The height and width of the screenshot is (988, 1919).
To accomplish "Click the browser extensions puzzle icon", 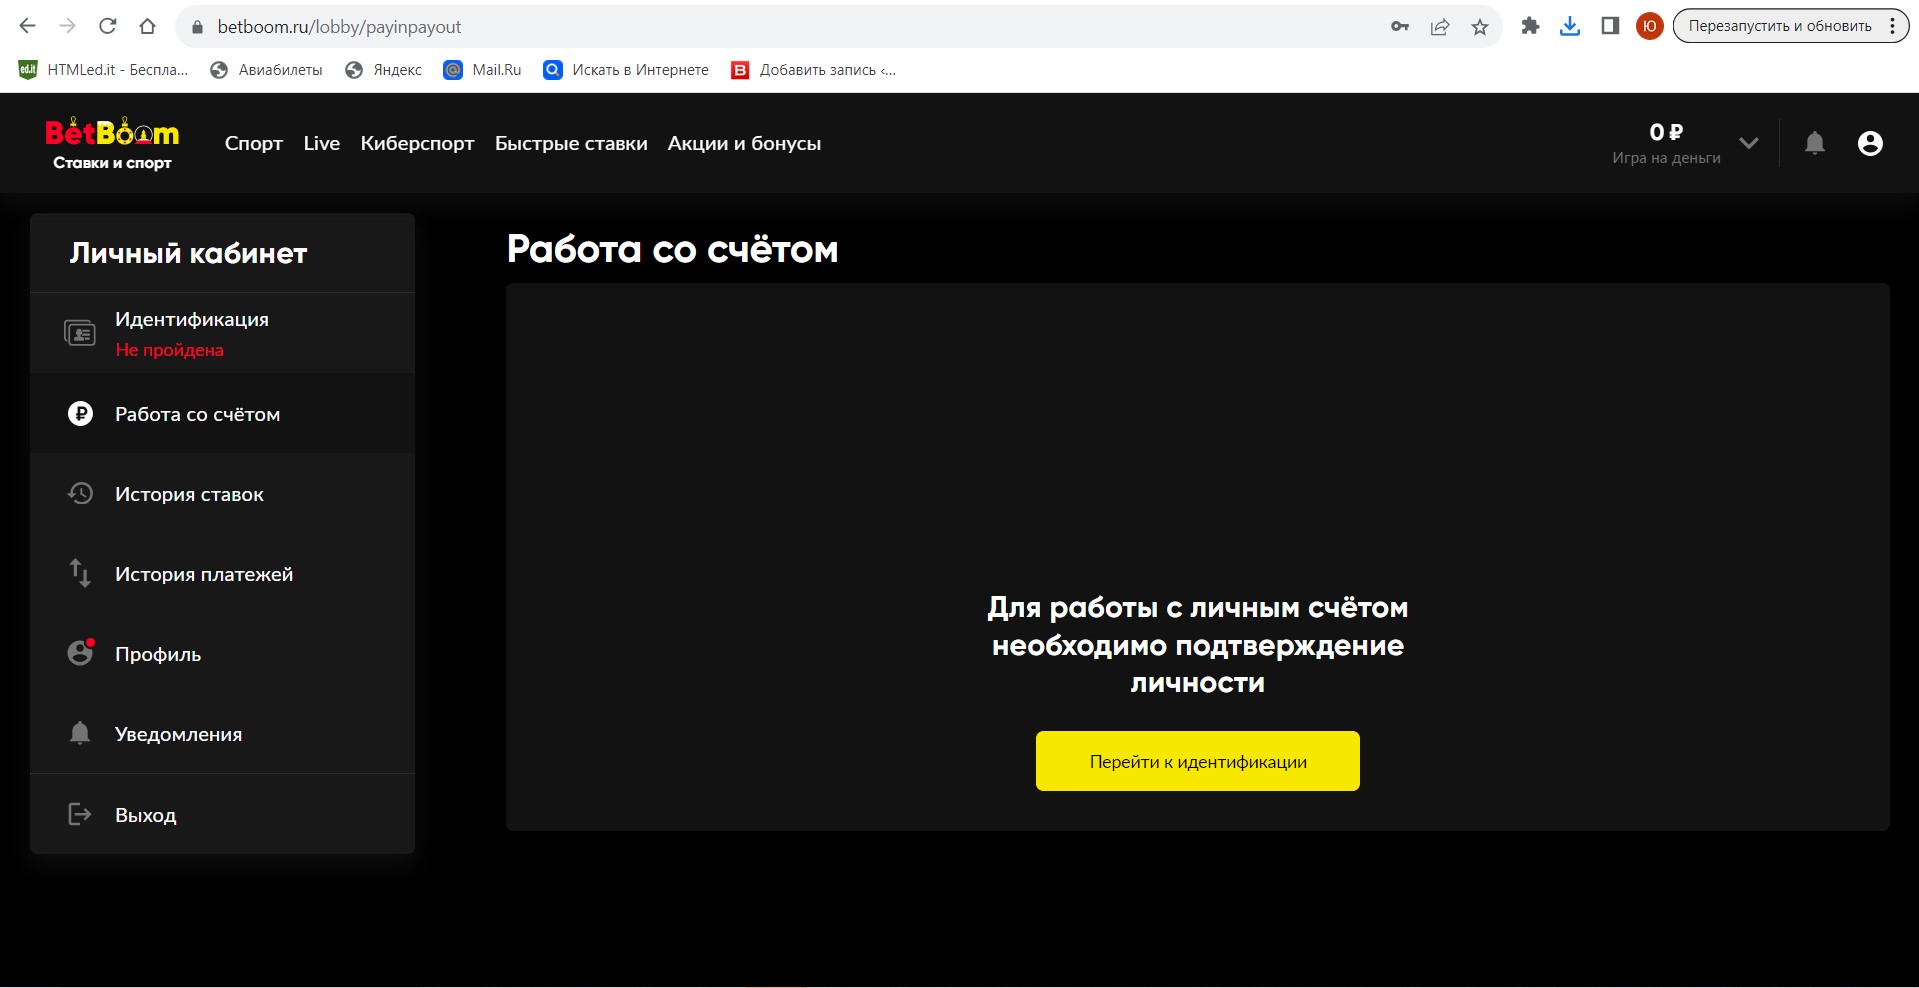I will pyautogui.click(x=1529, y=27).
